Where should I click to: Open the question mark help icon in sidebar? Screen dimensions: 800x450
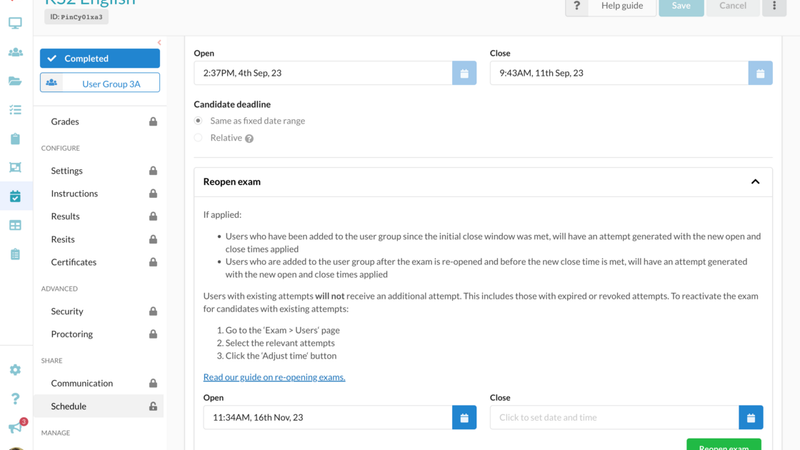[x=15, y=398]
